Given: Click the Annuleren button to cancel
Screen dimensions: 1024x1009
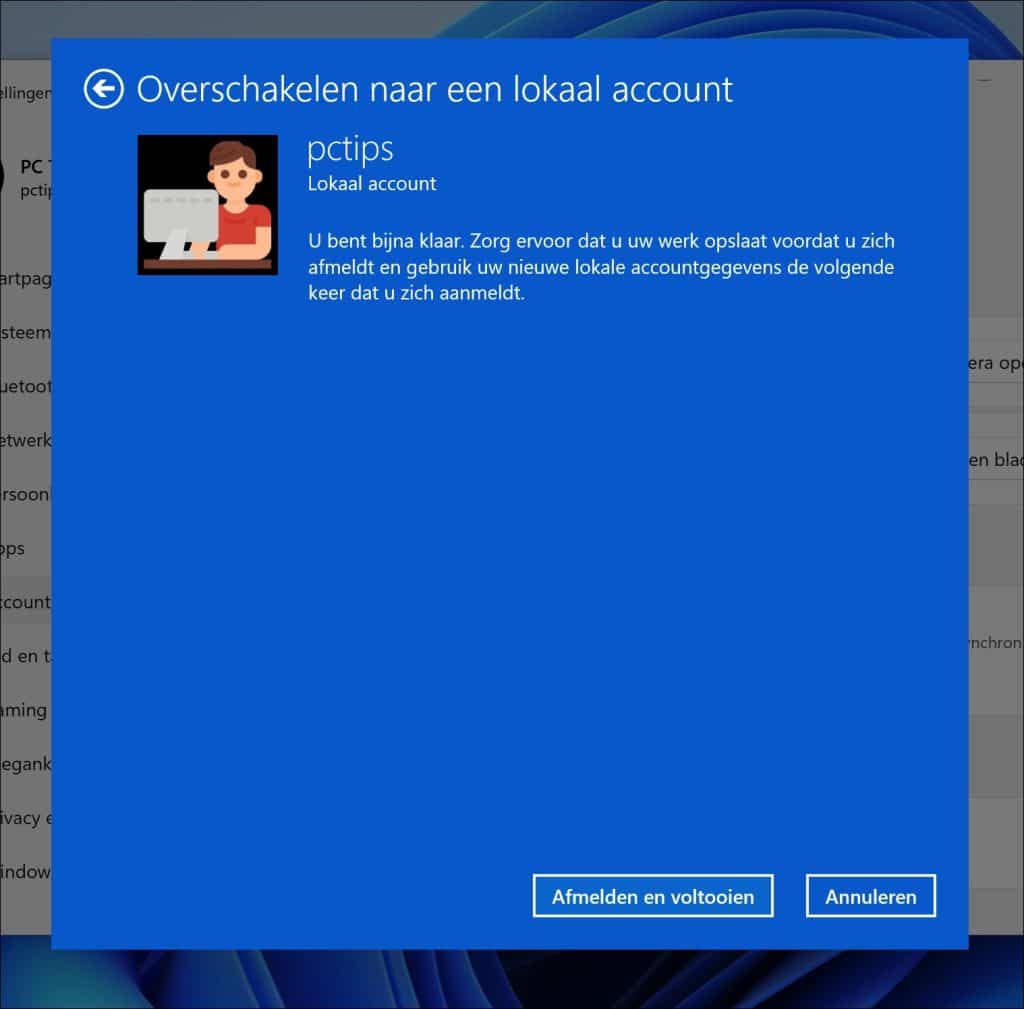Looking at the screenshot, I should tap(870, 896).
